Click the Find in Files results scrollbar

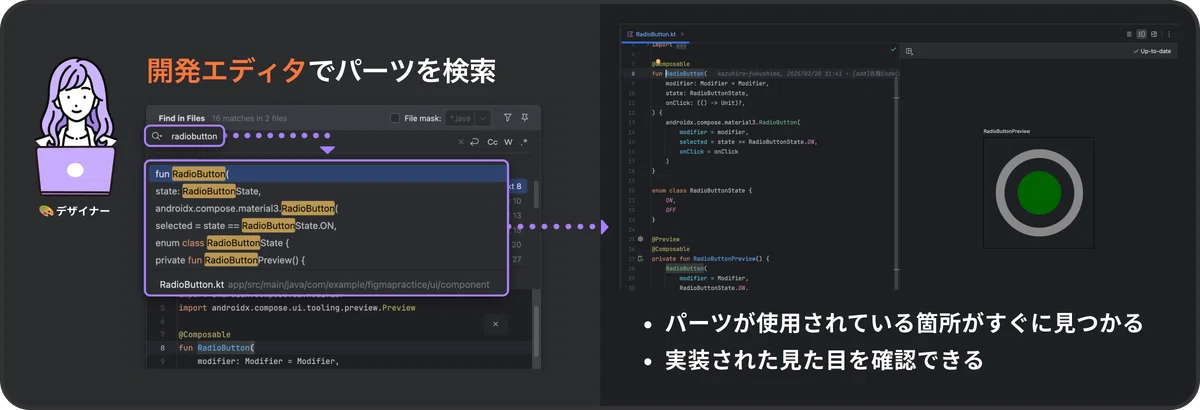coord(536,194)
